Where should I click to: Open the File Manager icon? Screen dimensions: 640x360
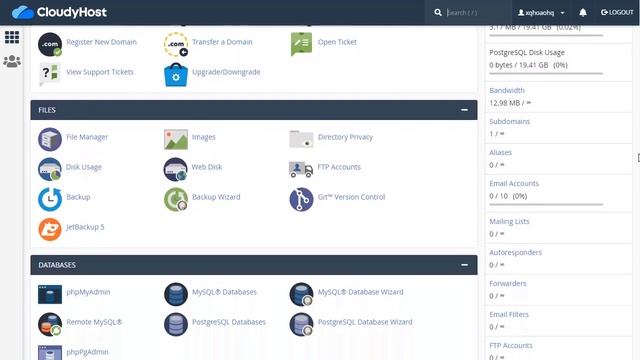pyautogui.click(x=50, y=139)
